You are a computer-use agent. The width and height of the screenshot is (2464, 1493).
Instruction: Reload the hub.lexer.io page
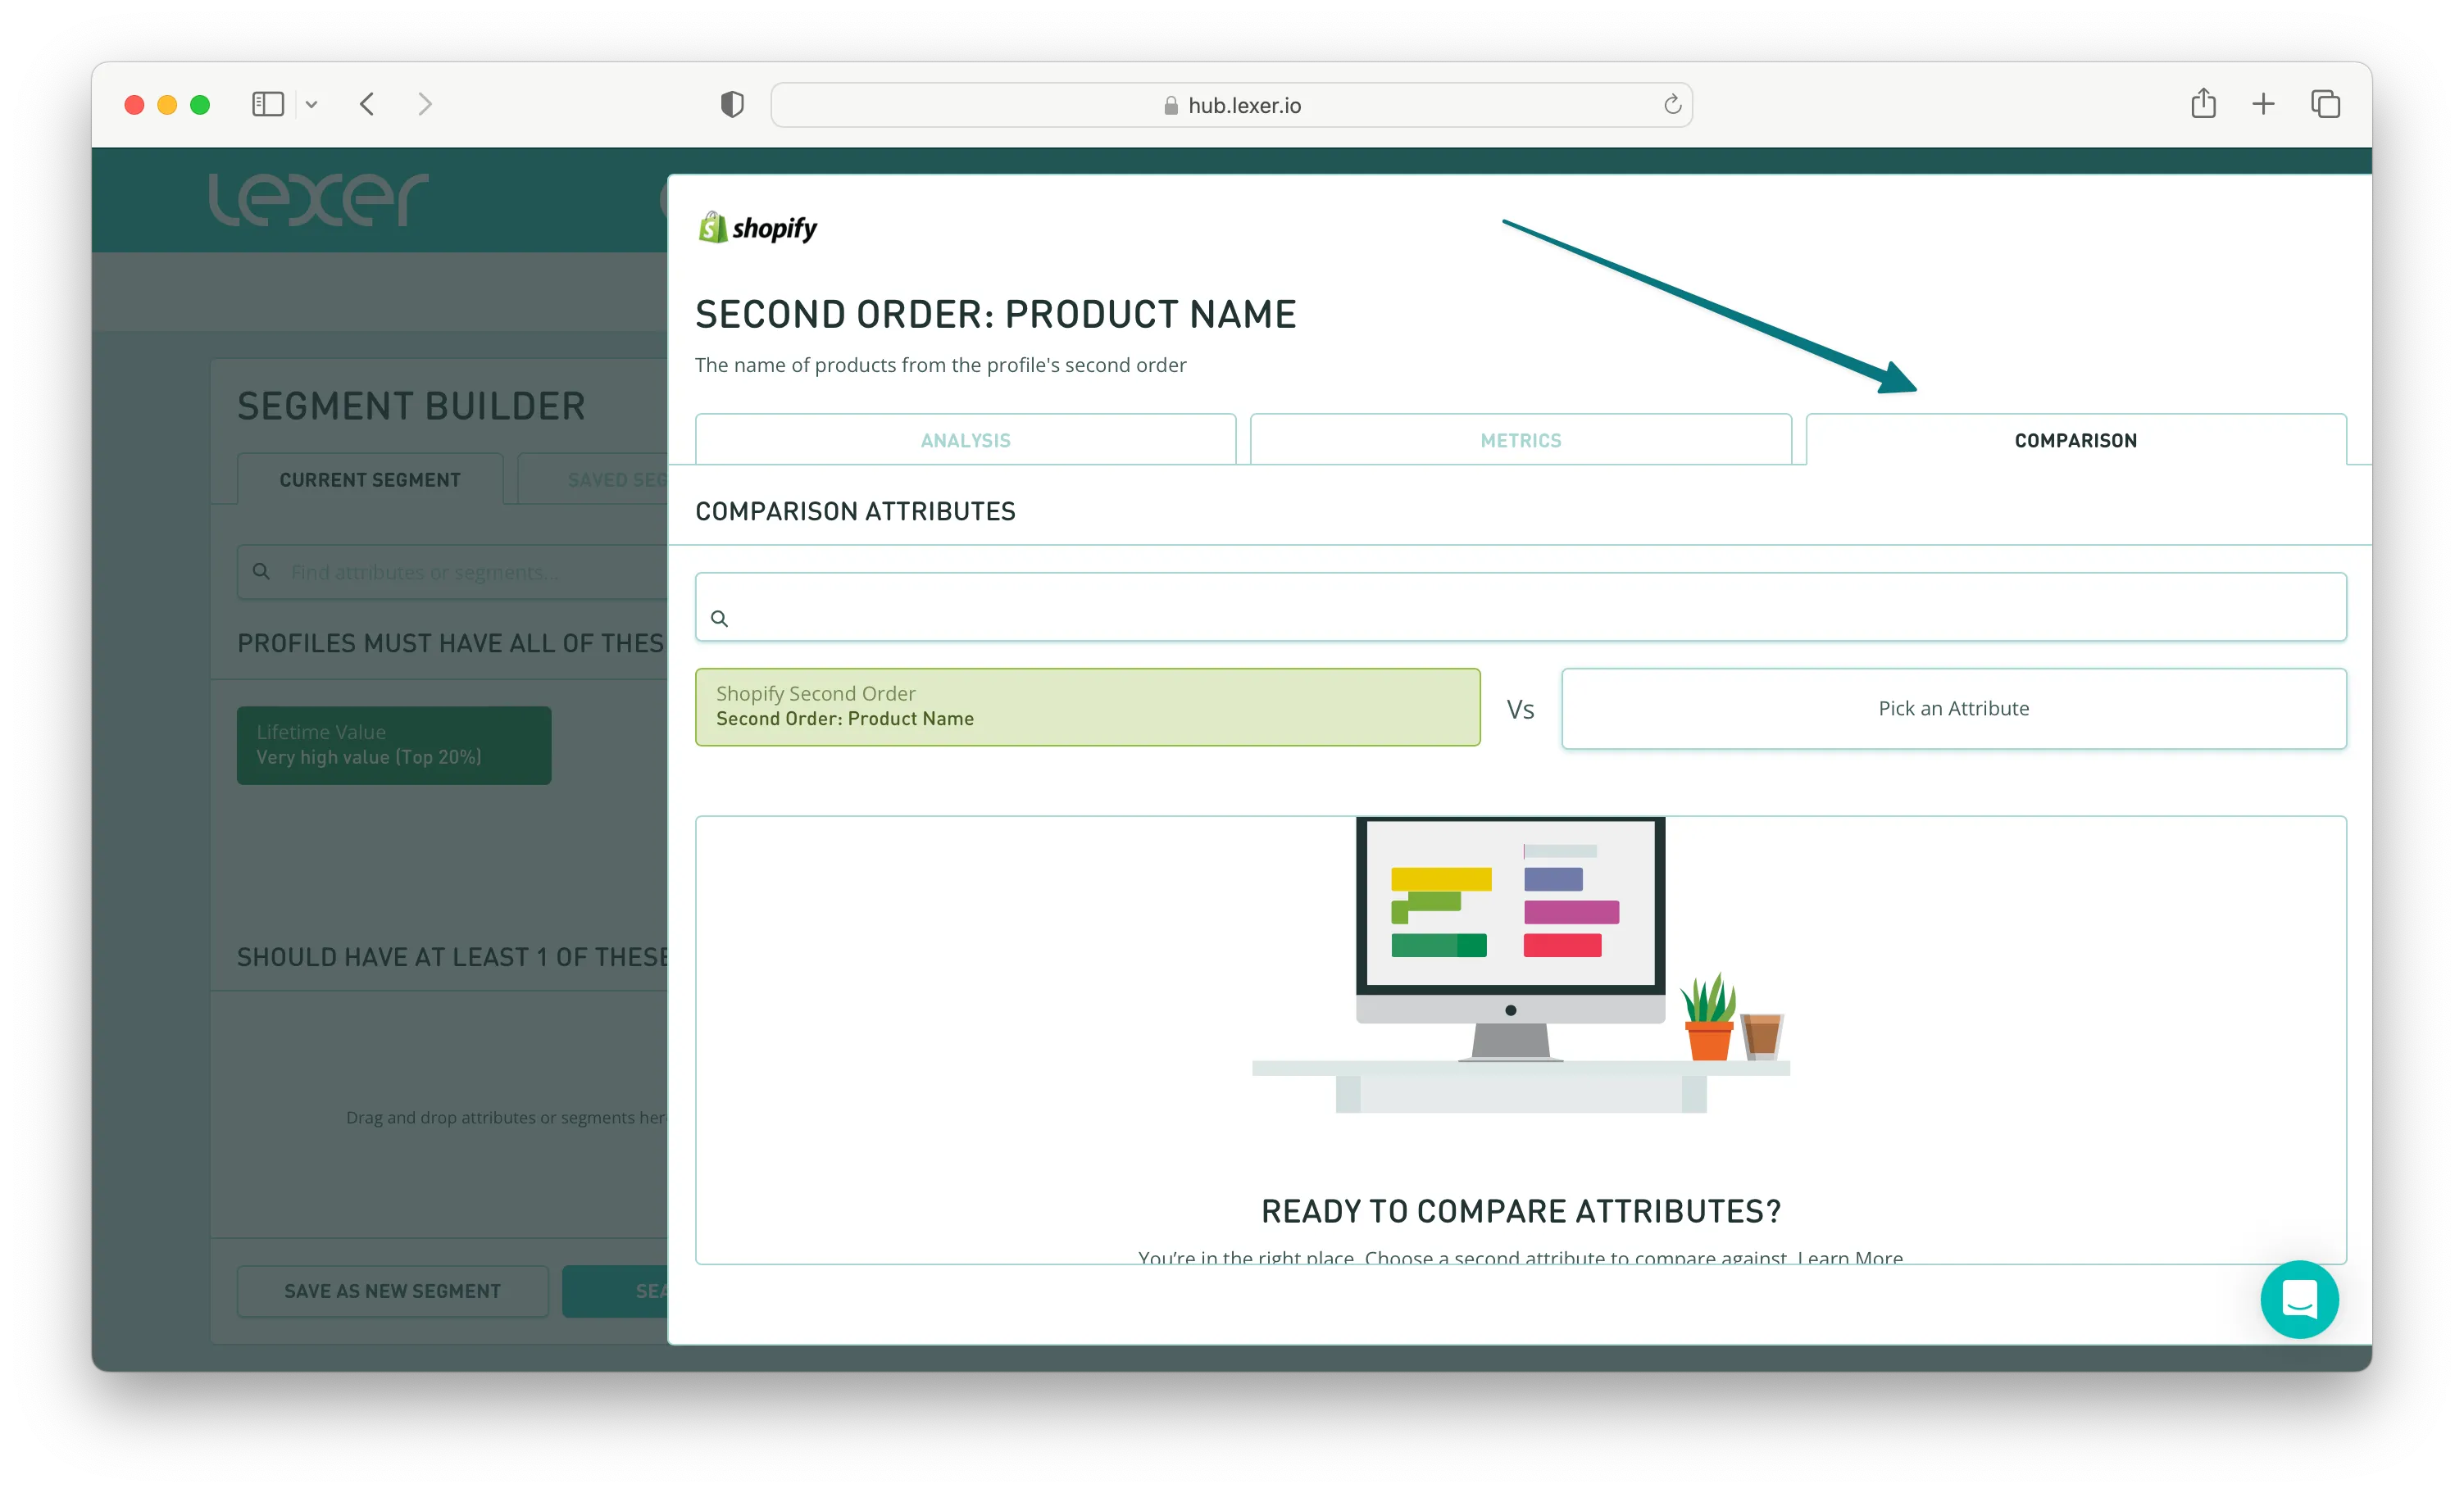(x=1672, y=105)
